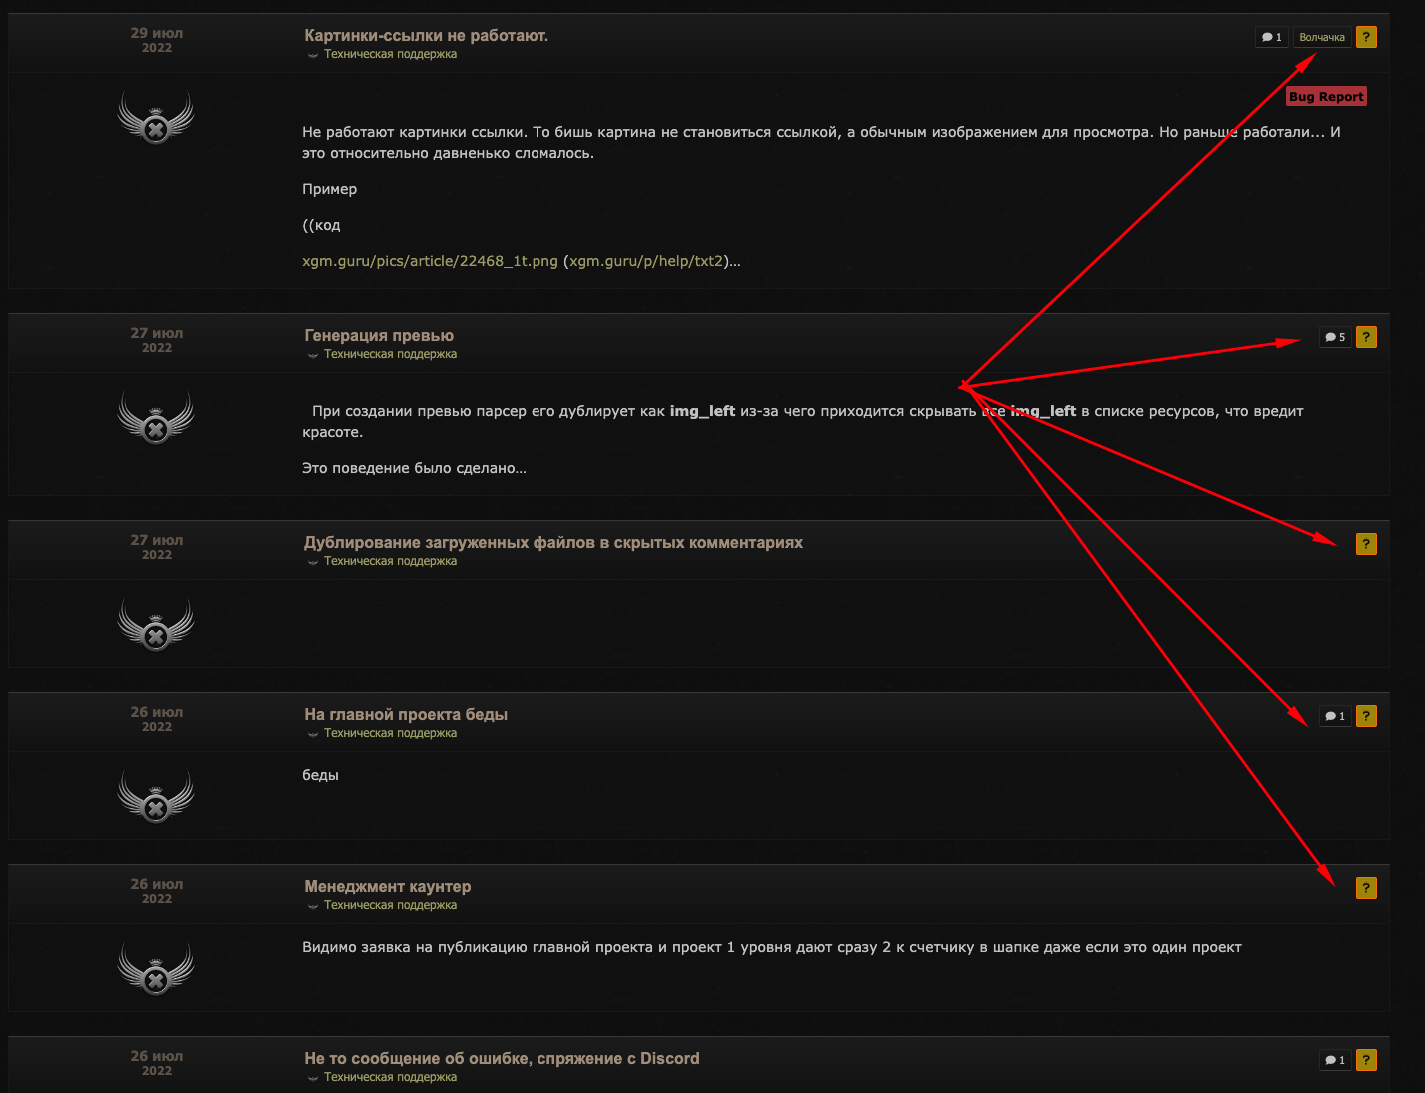Click the question-mark icon on the Не то сообщение post

click(x=1366, y=1060)
